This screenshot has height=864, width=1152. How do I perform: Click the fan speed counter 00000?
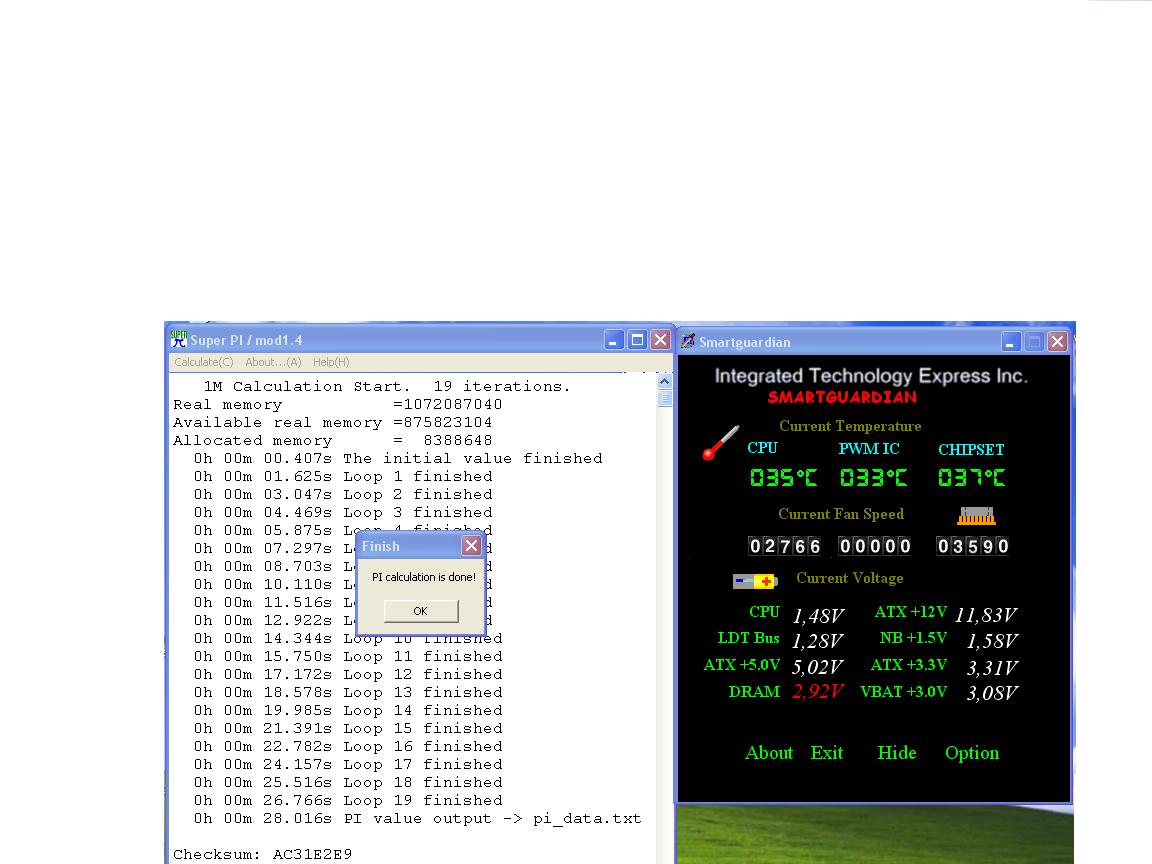tap(874, 546)
